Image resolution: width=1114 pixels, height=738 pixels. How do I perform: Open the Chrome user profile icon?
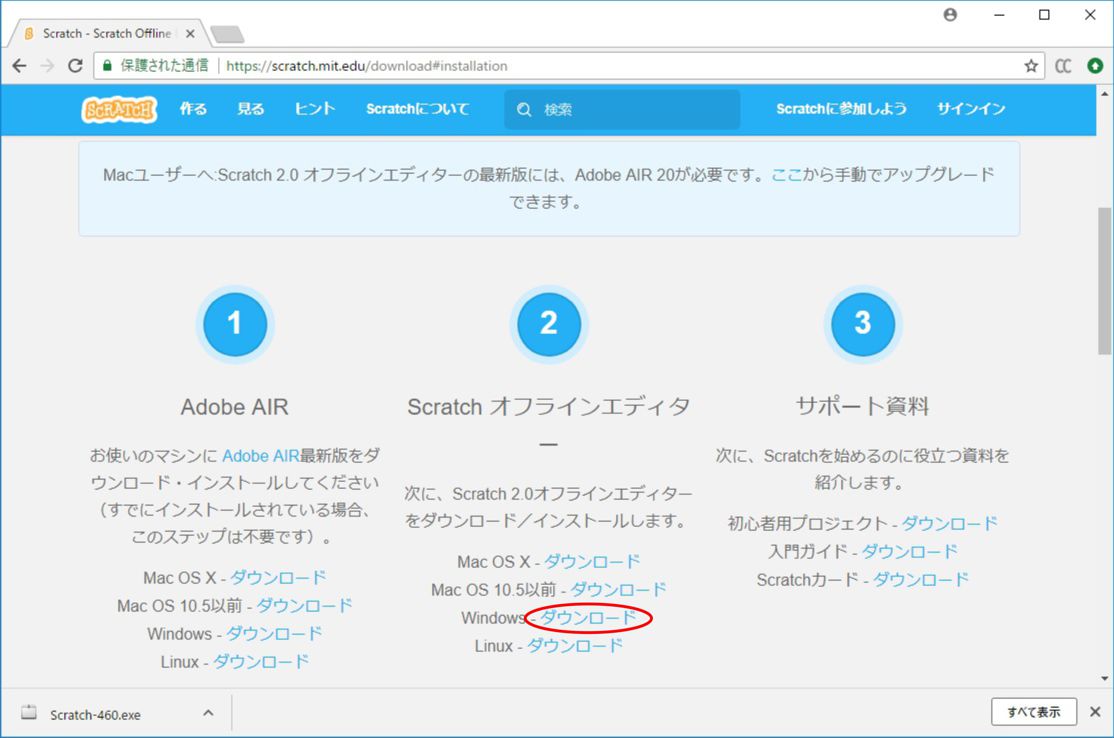950,15
